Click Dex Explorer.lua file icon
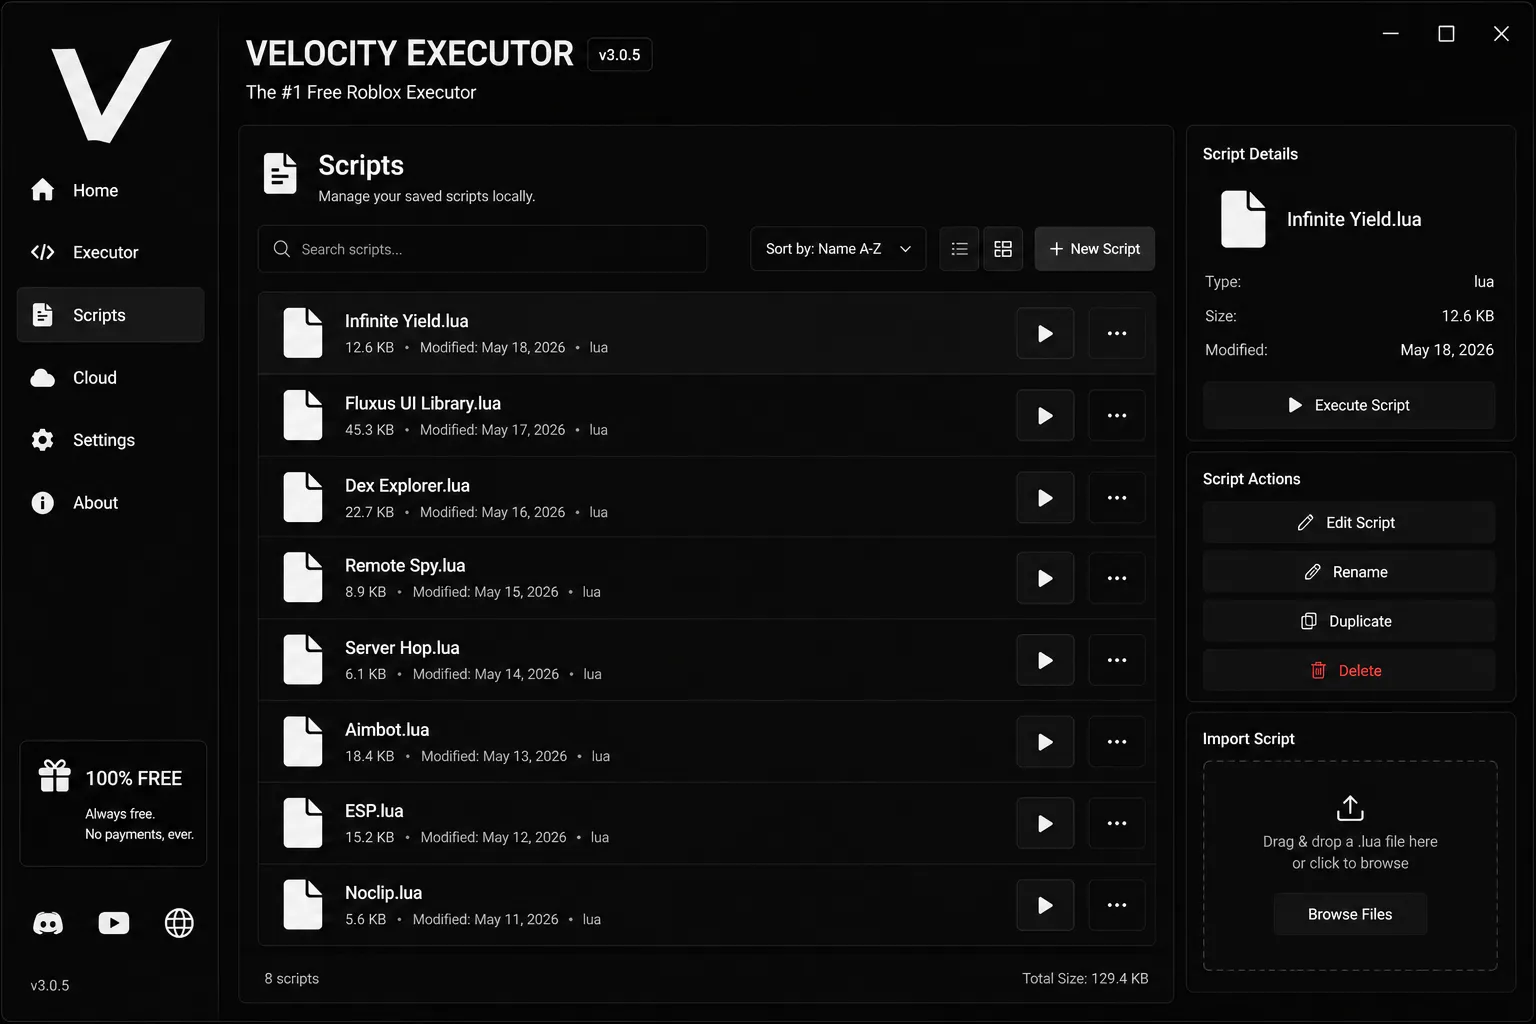This screenshot has width=1536, height=1024. click(303, 497)
